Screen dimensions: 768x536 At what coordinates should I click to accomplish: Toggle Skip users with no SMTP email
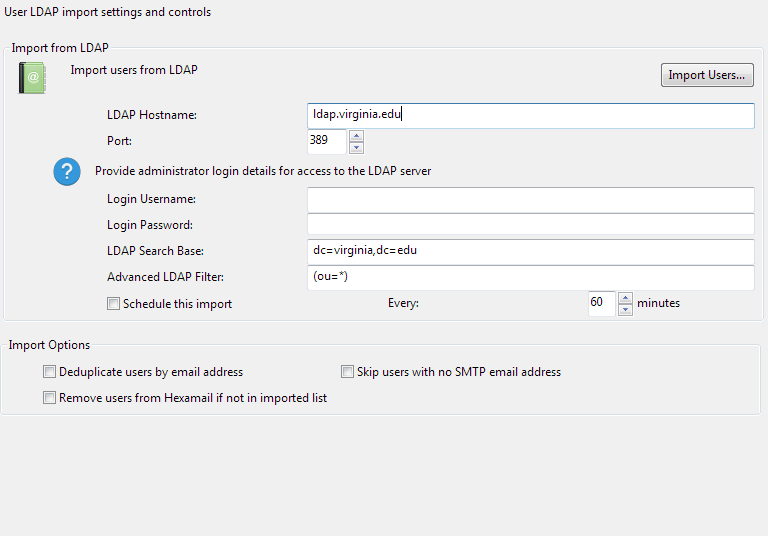[348, 372]
